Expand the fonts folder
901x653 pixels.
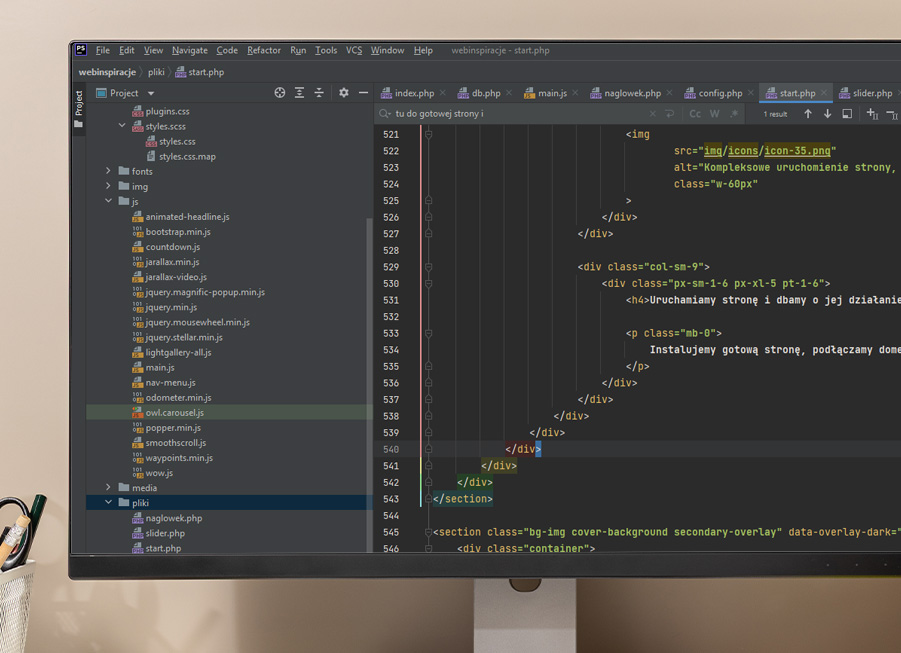(108, 171)
